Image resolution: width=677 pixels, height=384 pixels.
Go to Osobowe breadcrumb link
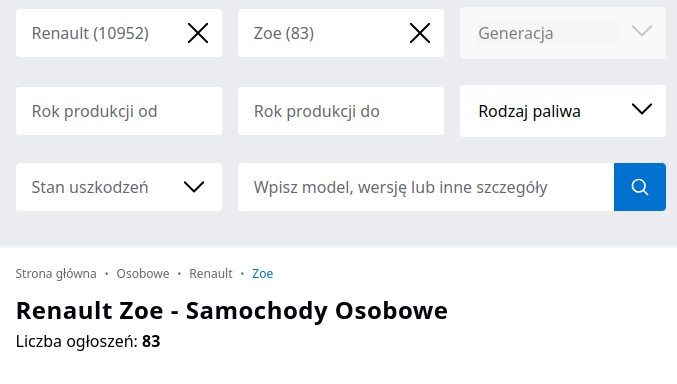coord(143,274)
